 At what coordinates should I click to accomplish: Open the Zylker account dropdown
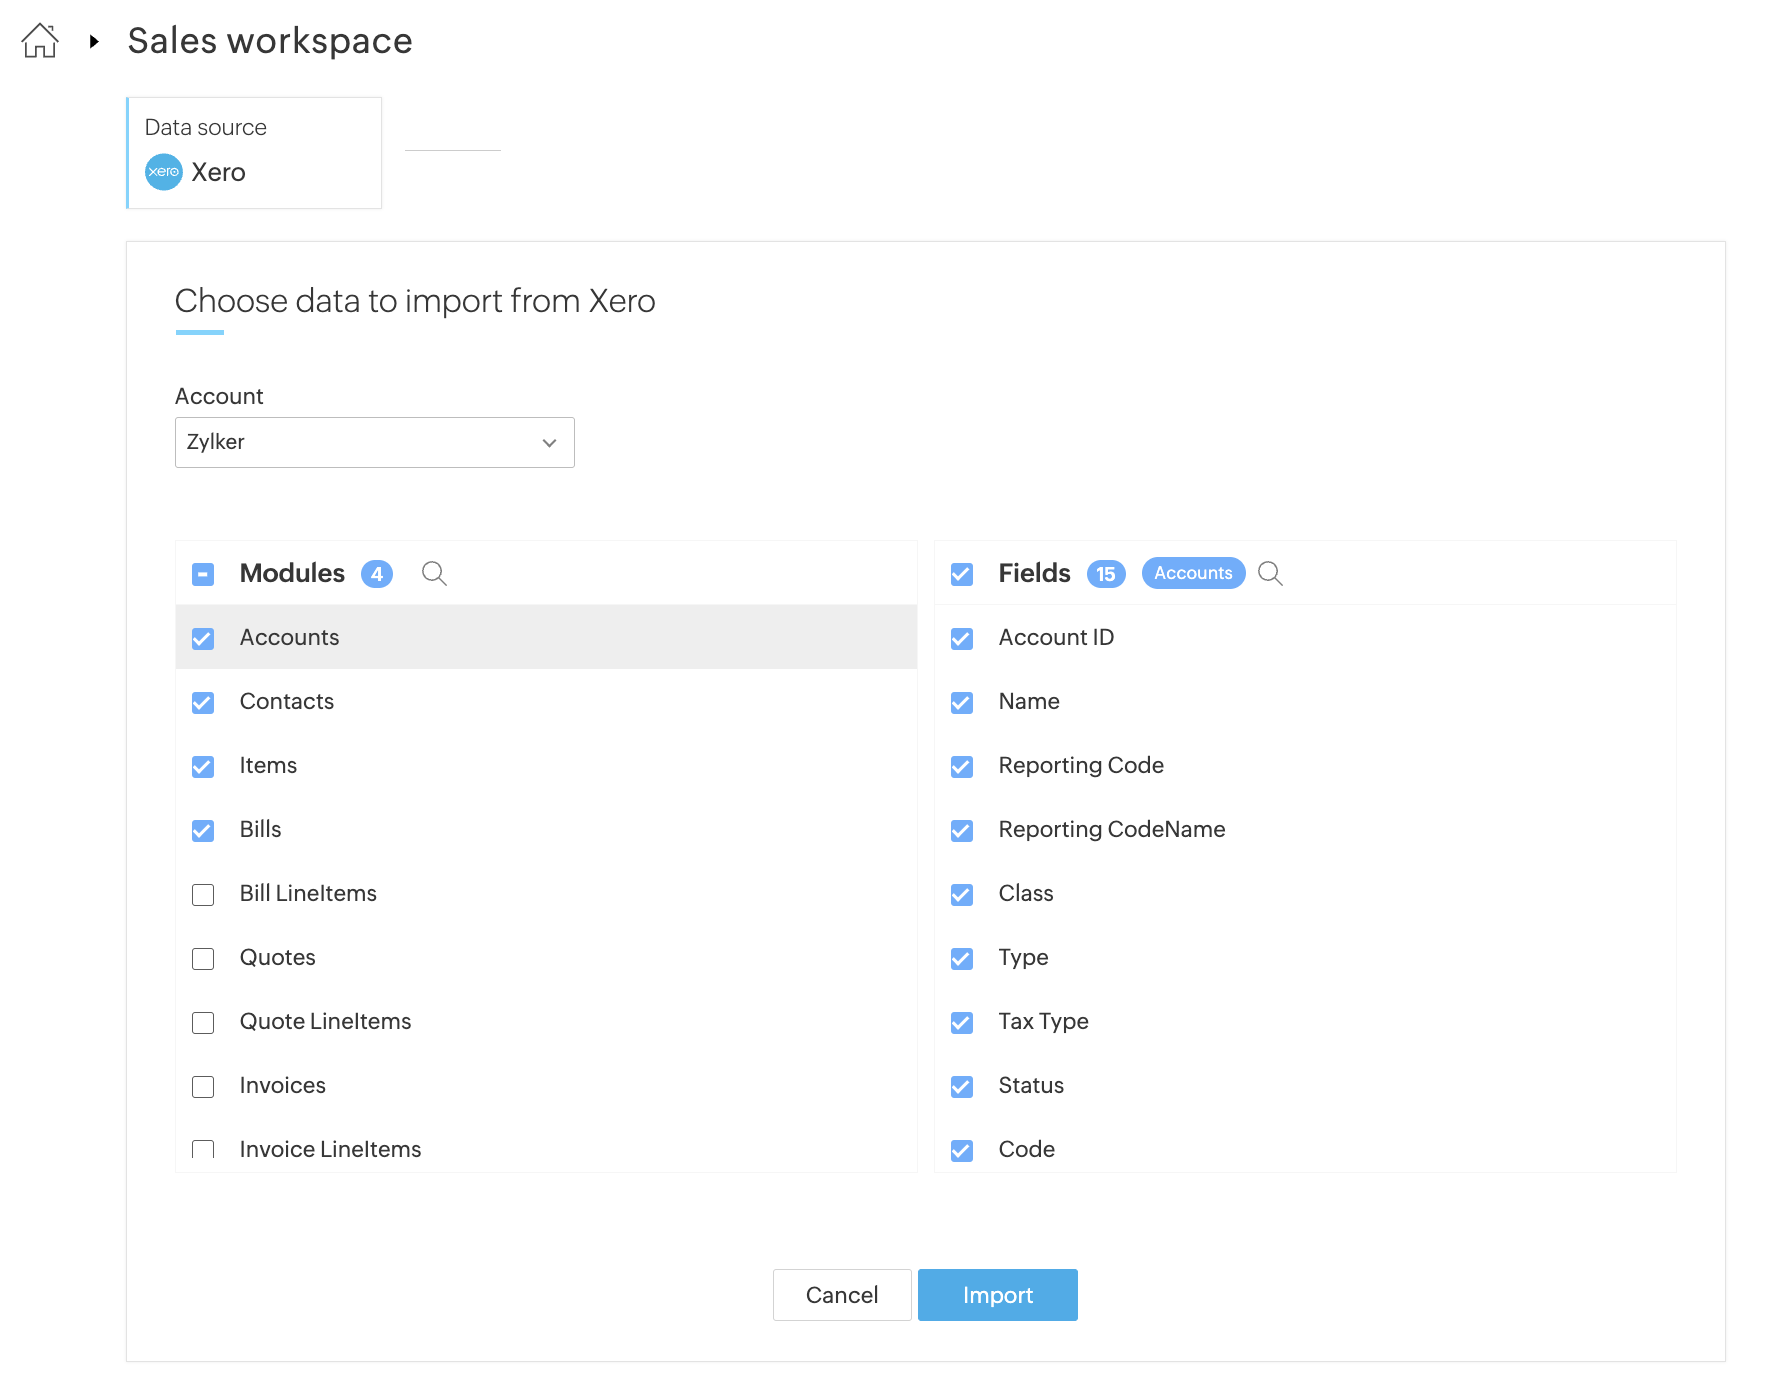pos(374,442)
